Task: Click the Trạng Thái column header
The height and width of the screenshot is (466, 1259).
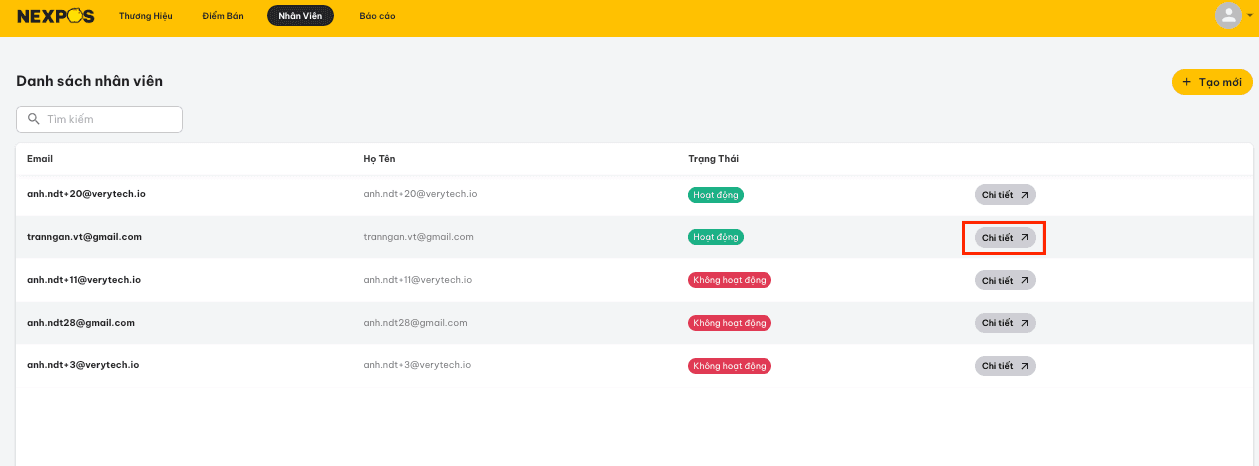Action: click(x=714, y=159)
